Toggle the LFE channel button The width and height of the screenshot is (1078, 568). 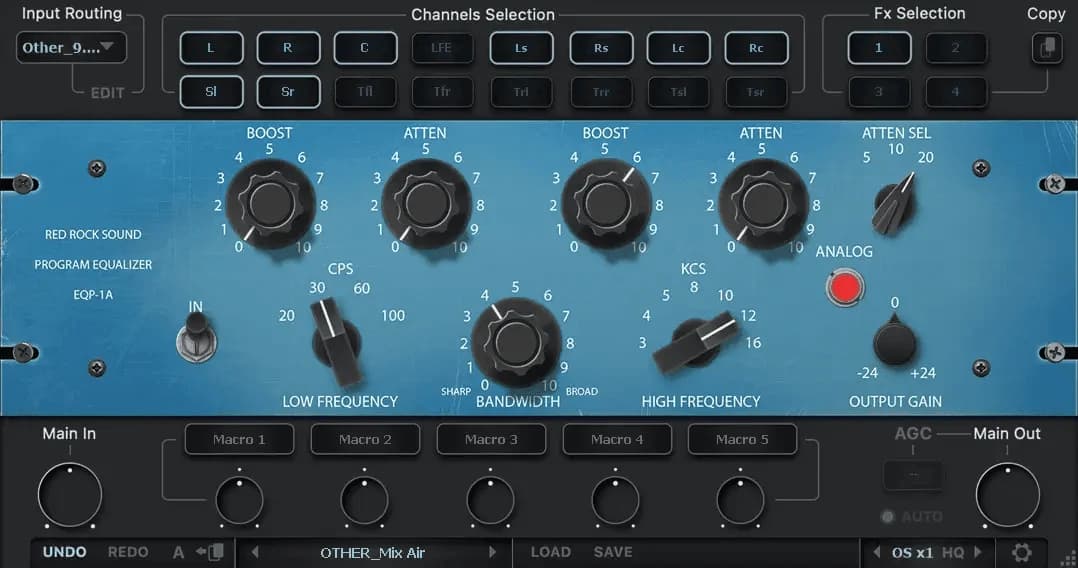tap(441, 48)
